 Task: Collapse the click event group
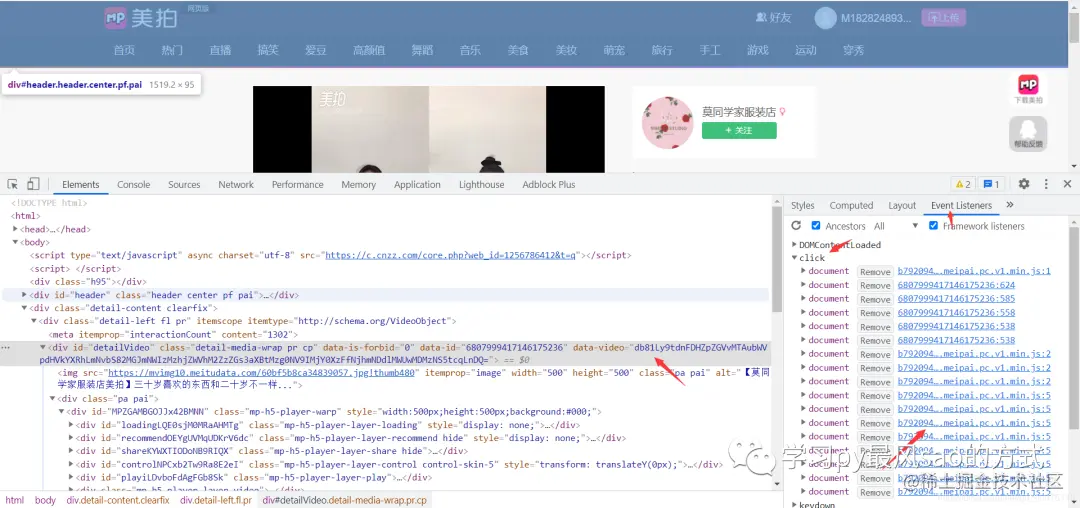pyautogui.click(x=795, y=258)
